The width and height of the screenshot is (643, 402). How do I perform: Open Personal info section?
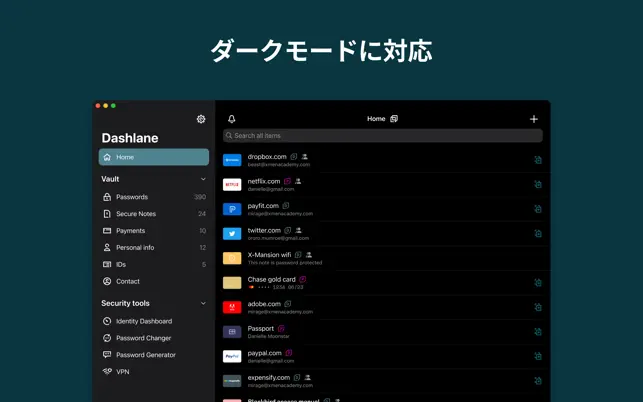point(154,247)
